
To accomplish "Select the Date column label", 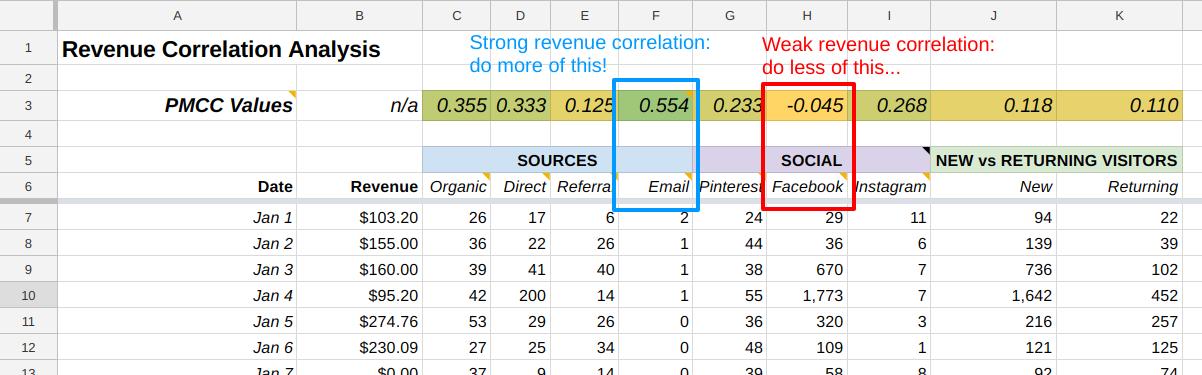I will tap(177, 186).
